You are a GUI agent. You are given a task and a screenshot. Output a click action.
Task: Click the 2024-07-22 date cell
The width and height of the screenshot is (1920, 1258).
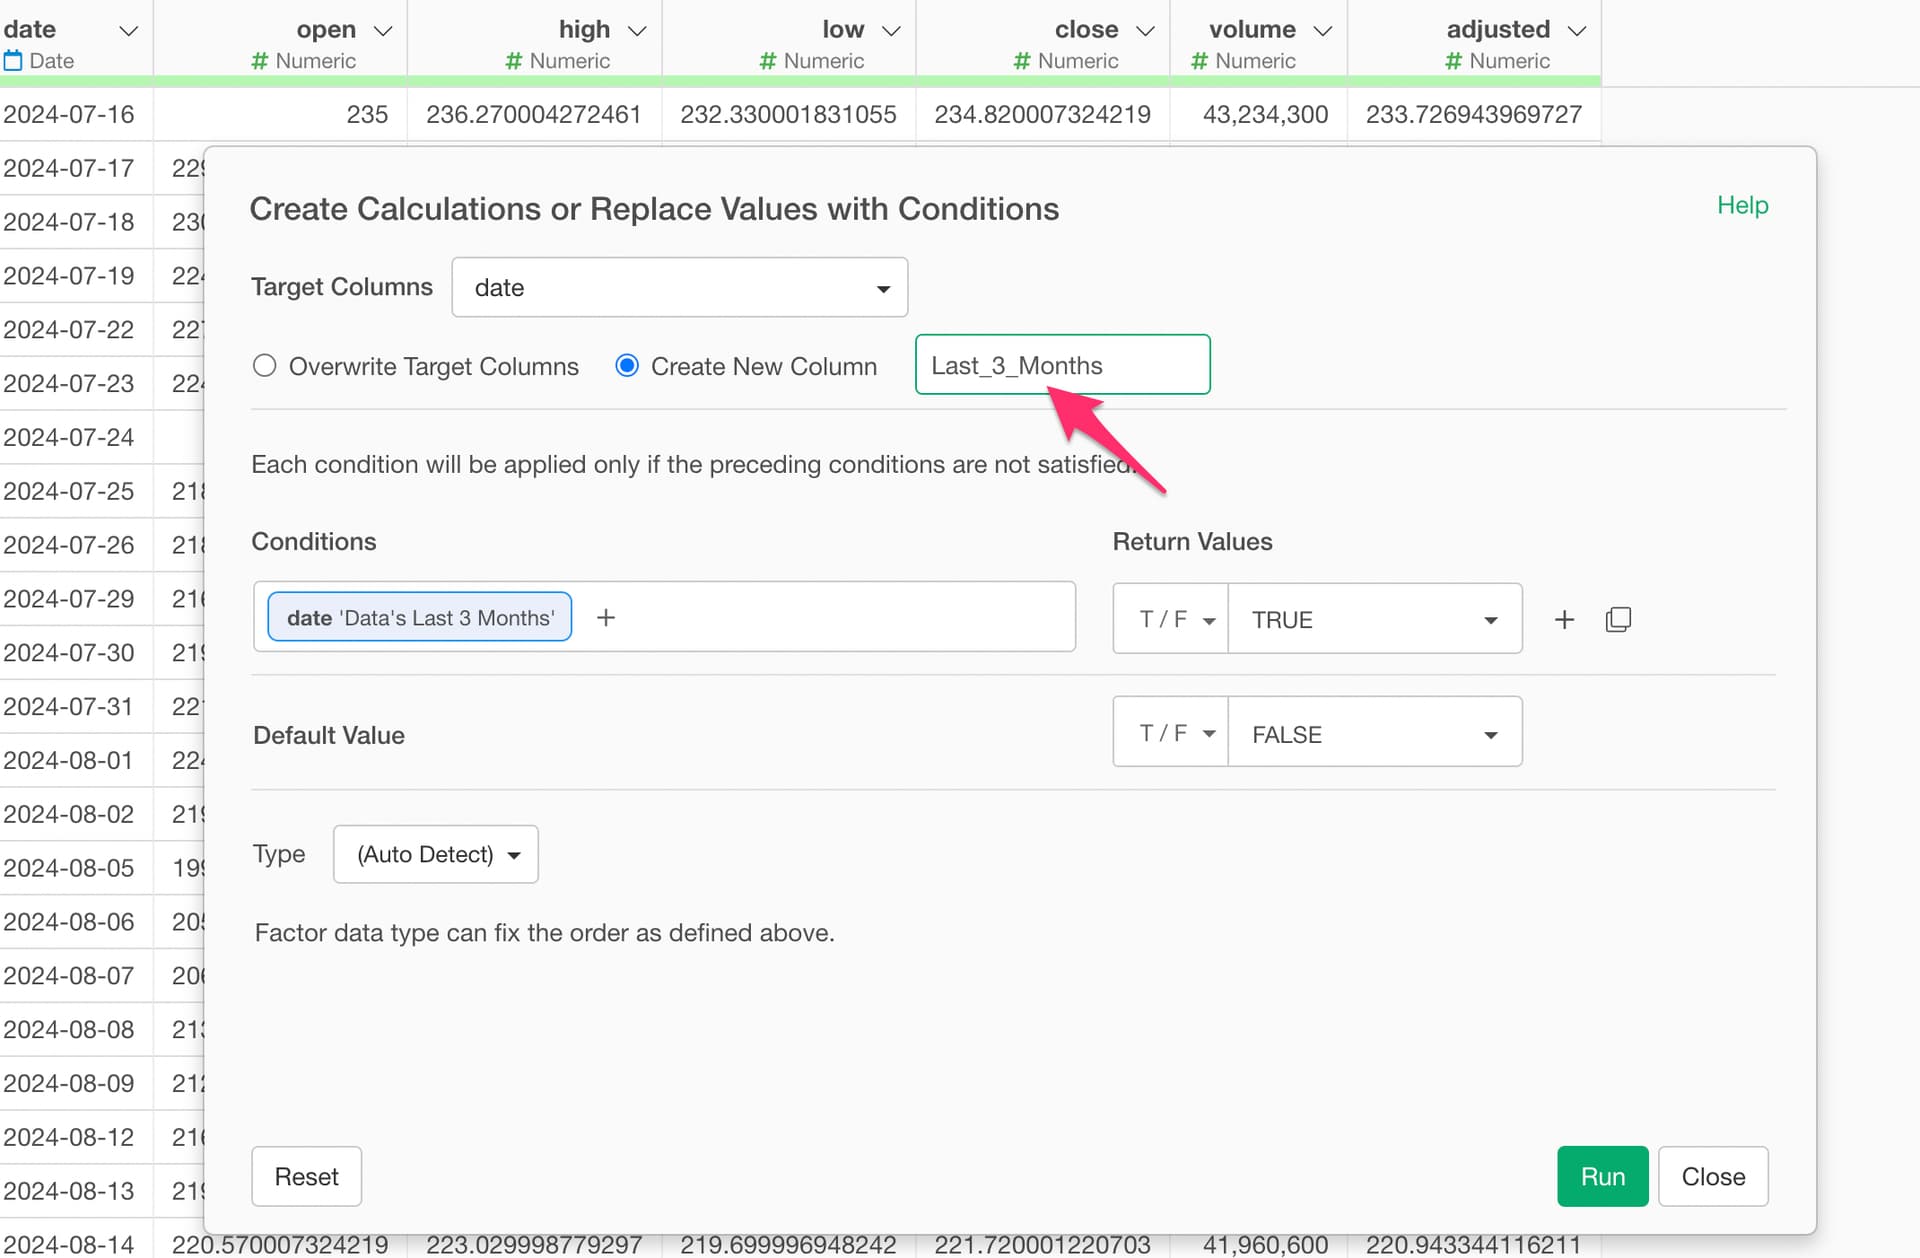pyautogui.click(x=77, y=329)
